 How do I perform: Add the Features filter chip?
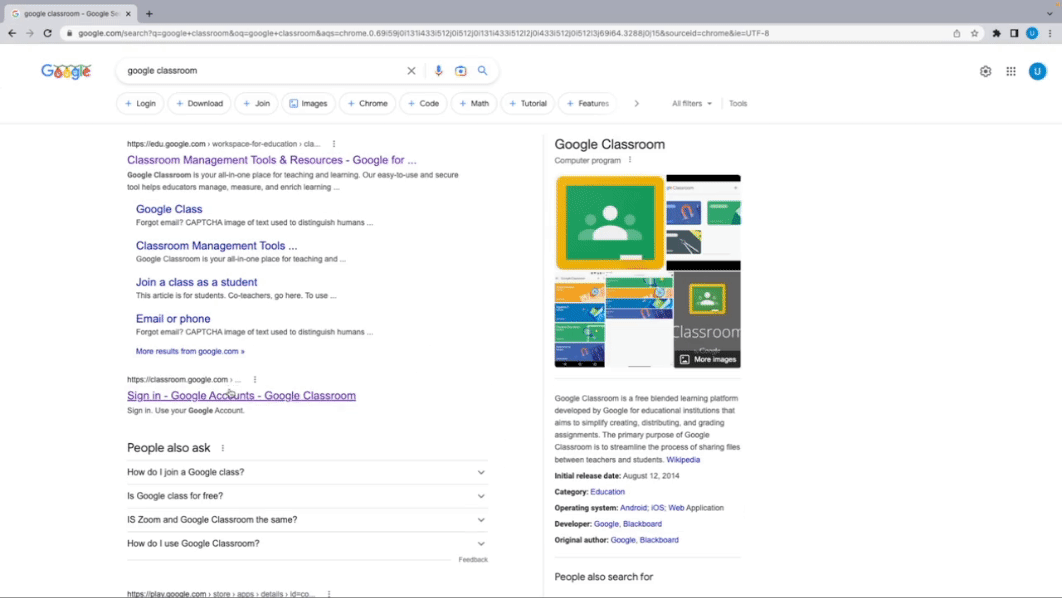coord(588,104)
